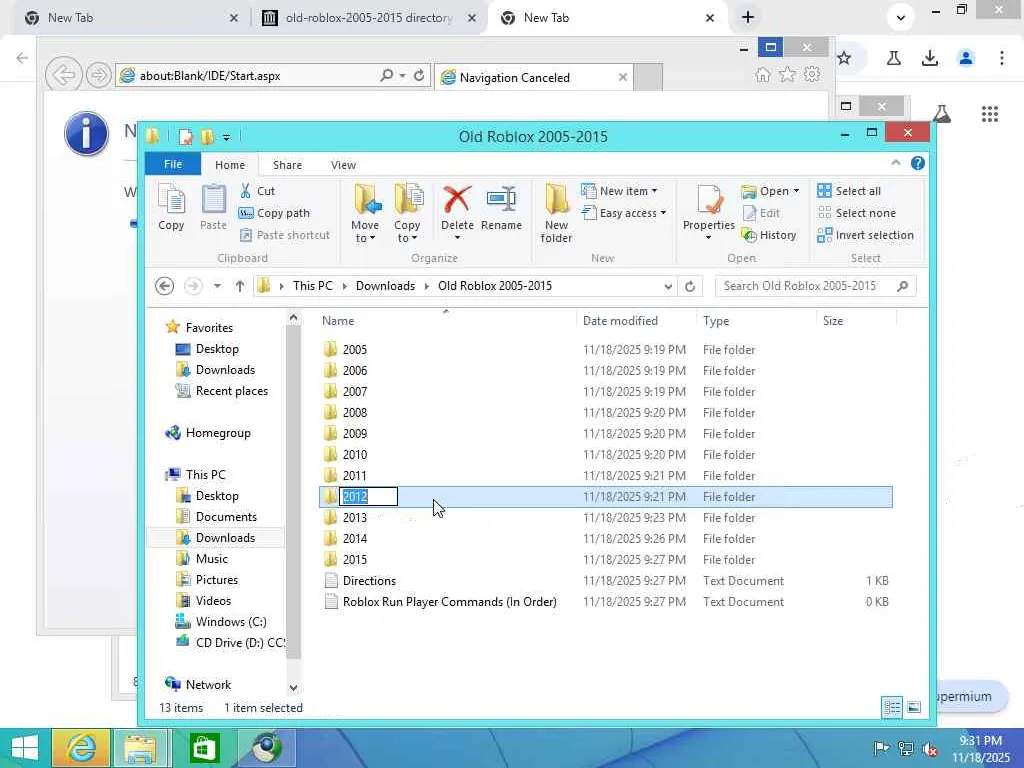Open Quick Access Toolbar customize dropdown

(x=226, y=137)
